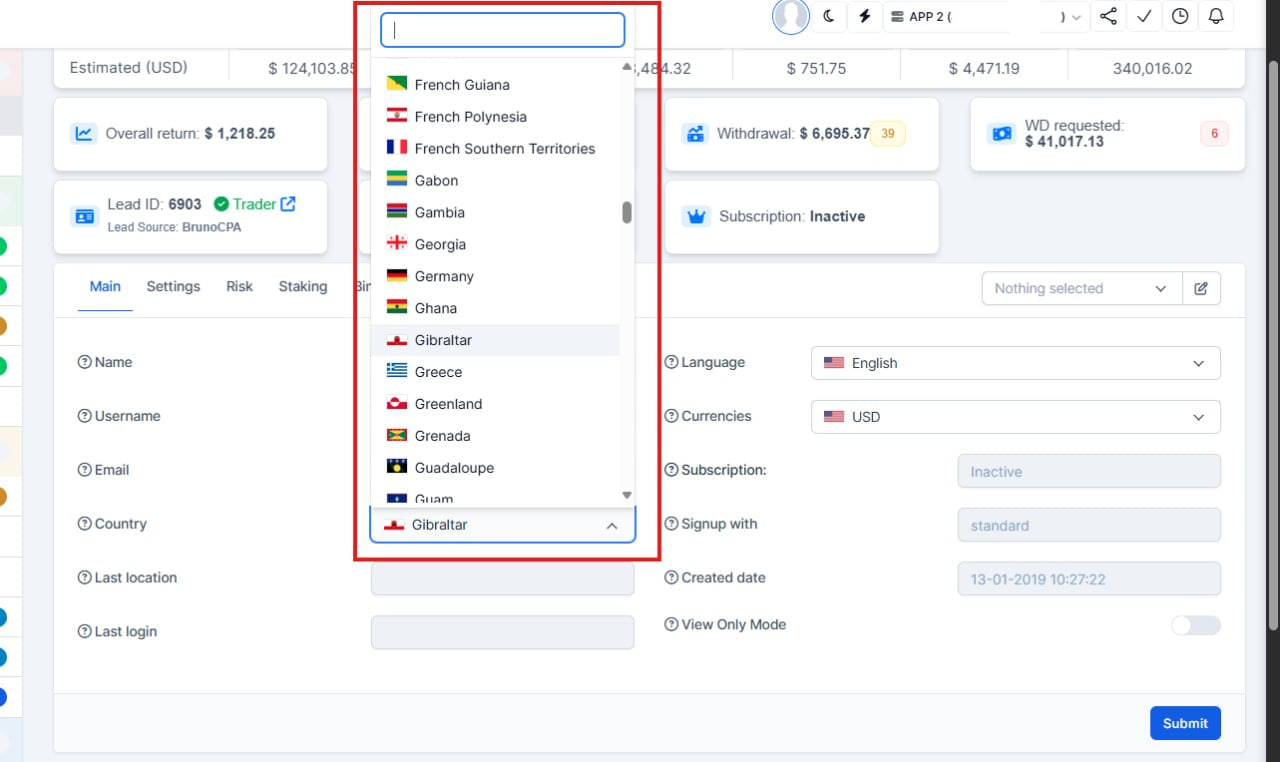The image size is (1280, 762).
Task: Choose Germany in the country list
Action: click(495, 277)
